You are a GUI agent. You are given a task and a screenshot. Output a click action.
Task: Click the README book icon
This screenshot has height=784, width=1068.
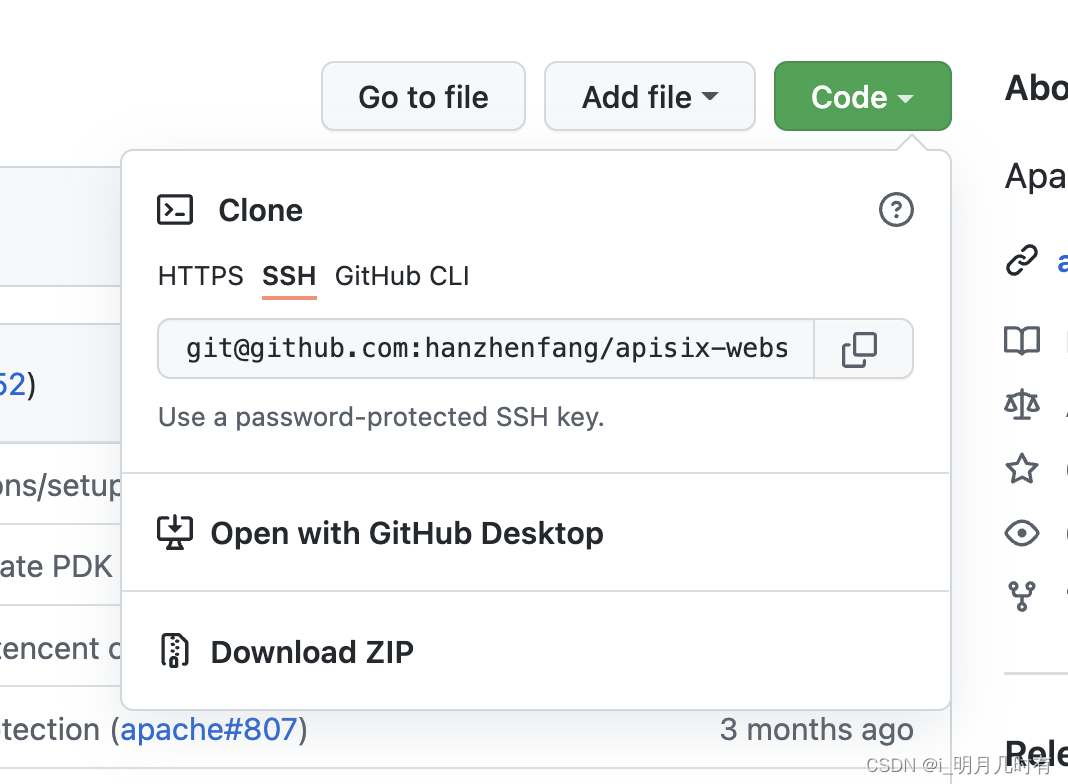(1021, 340)
